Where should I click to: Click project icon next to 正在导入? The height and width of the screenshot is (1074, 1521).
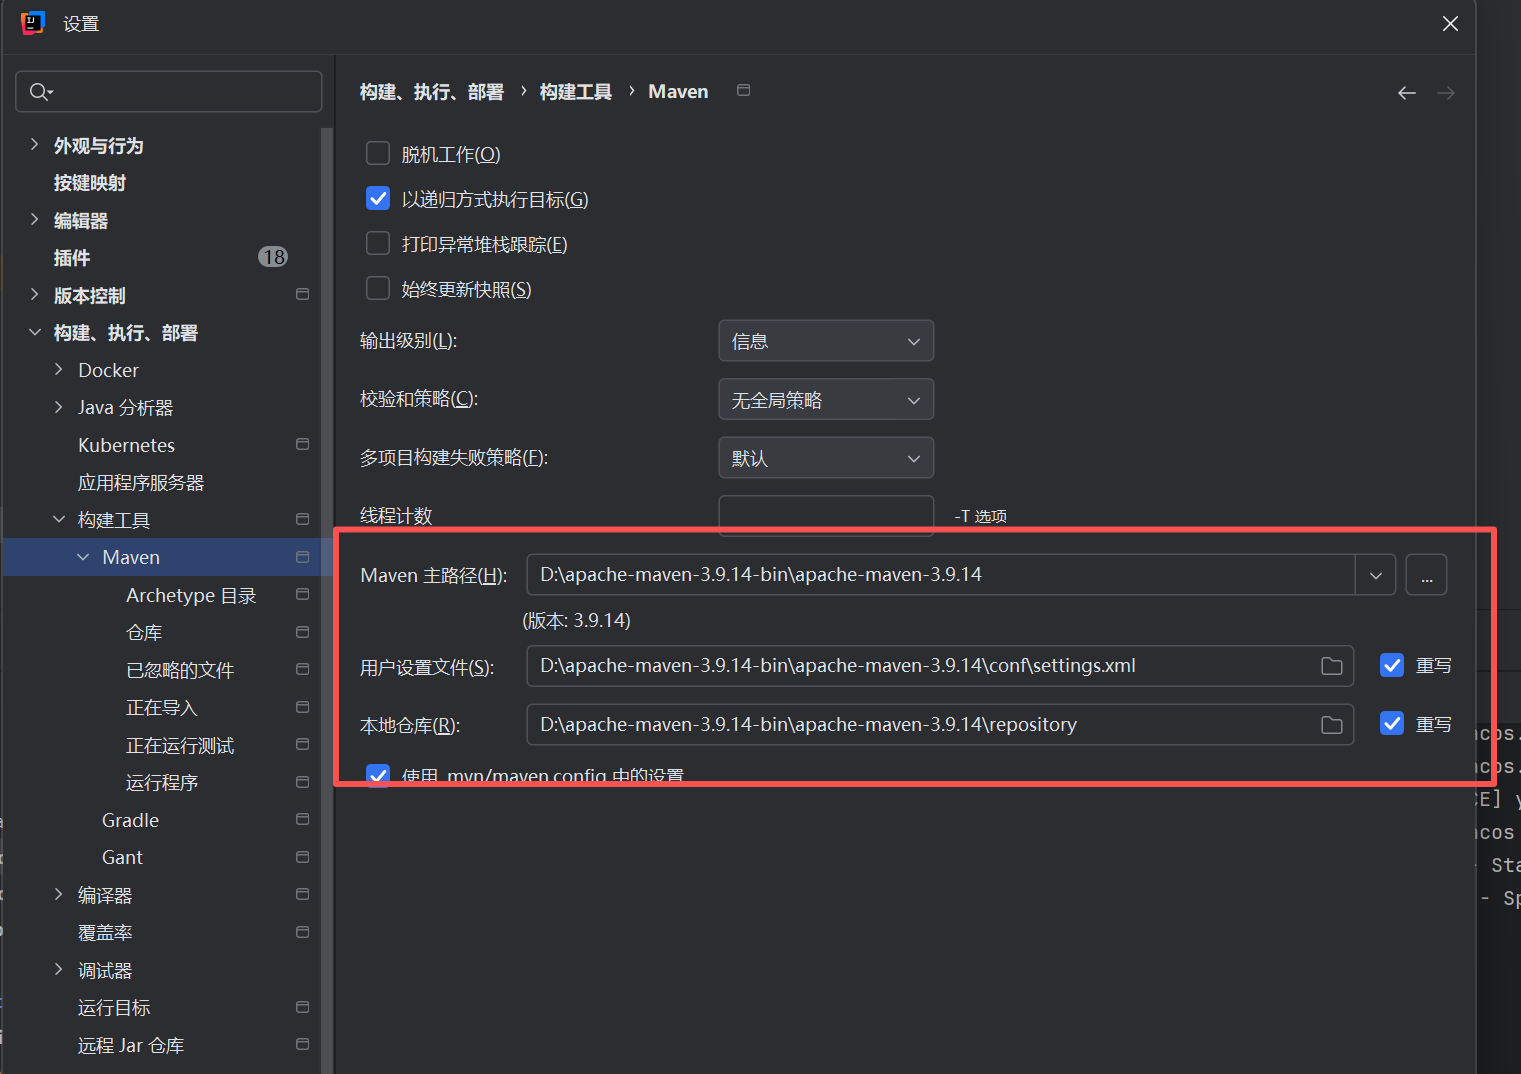coord(302,707)
